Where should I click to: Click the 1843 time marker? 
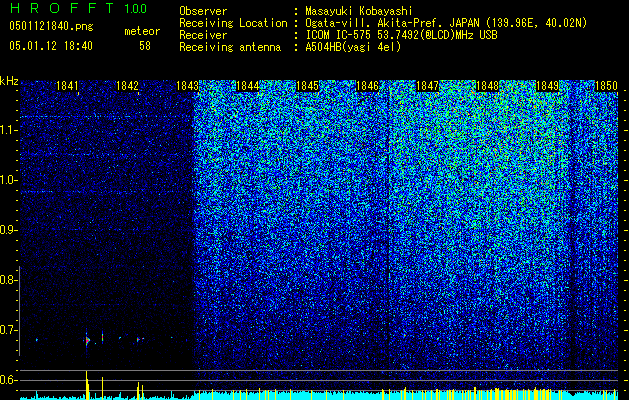click(187, 85)
